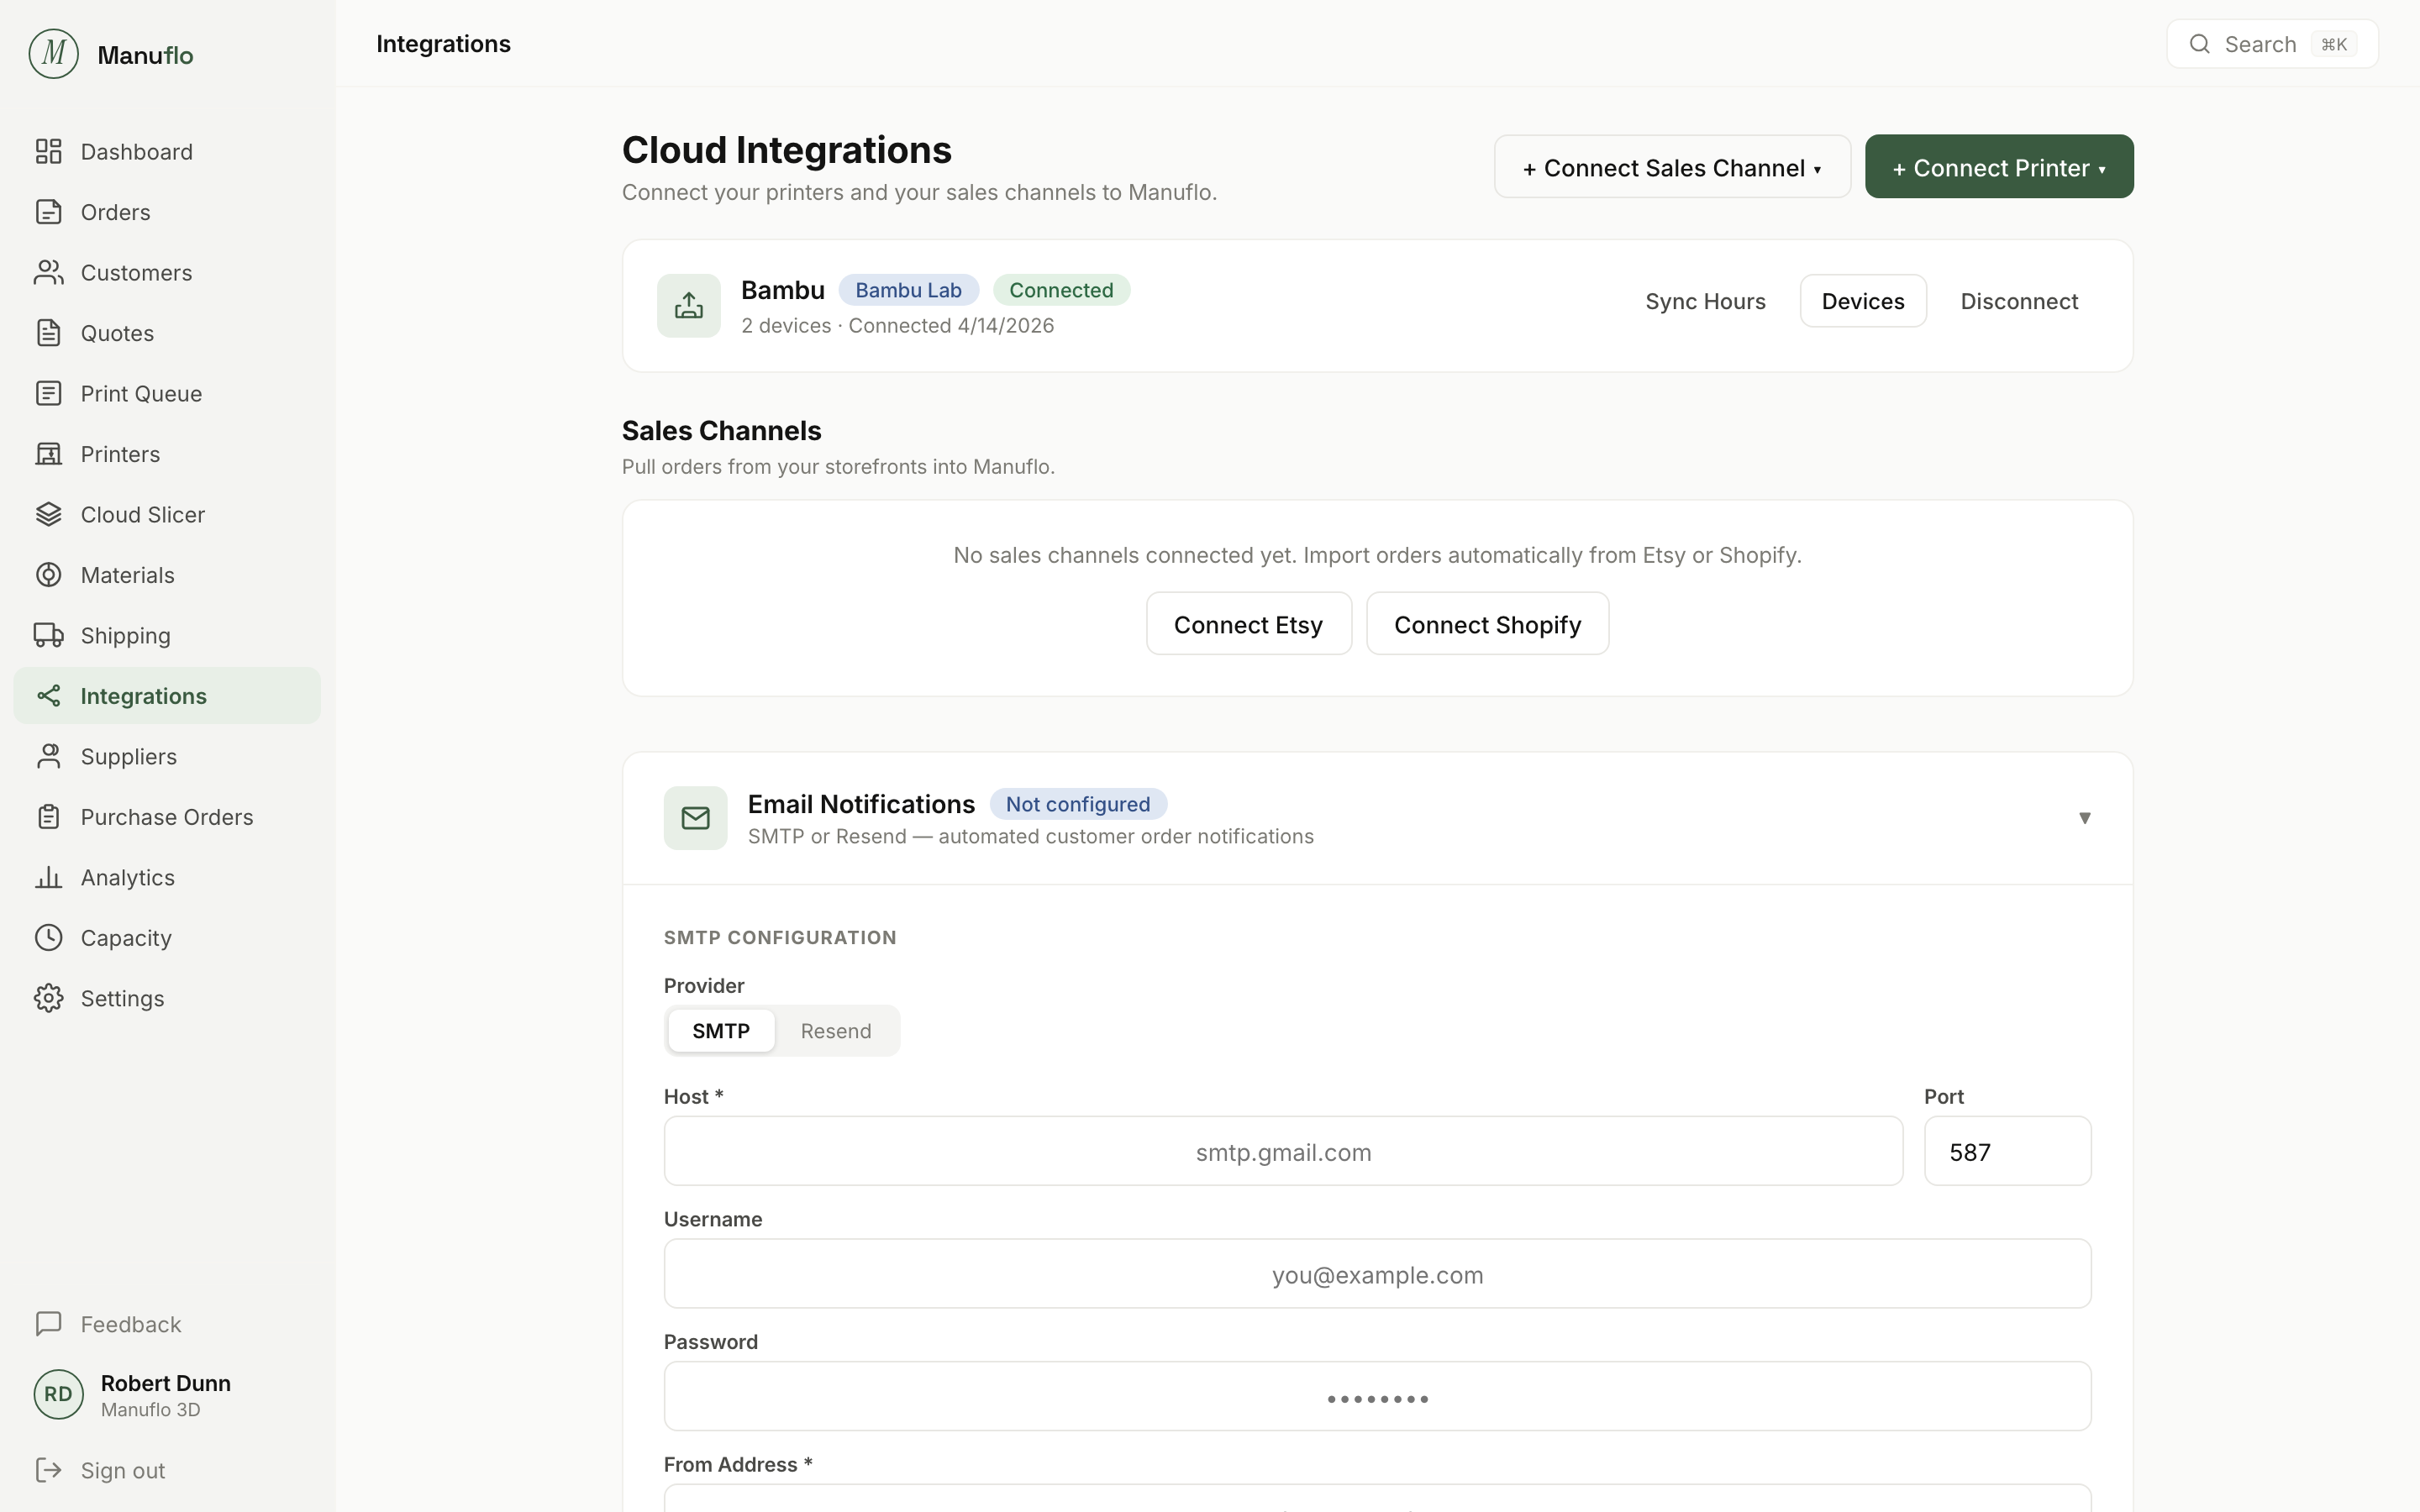Image resolution: width=2420 pixels, height=1512 pixels.
Task: Click the Bambu Lab badge
Action: tap(908, 290)
